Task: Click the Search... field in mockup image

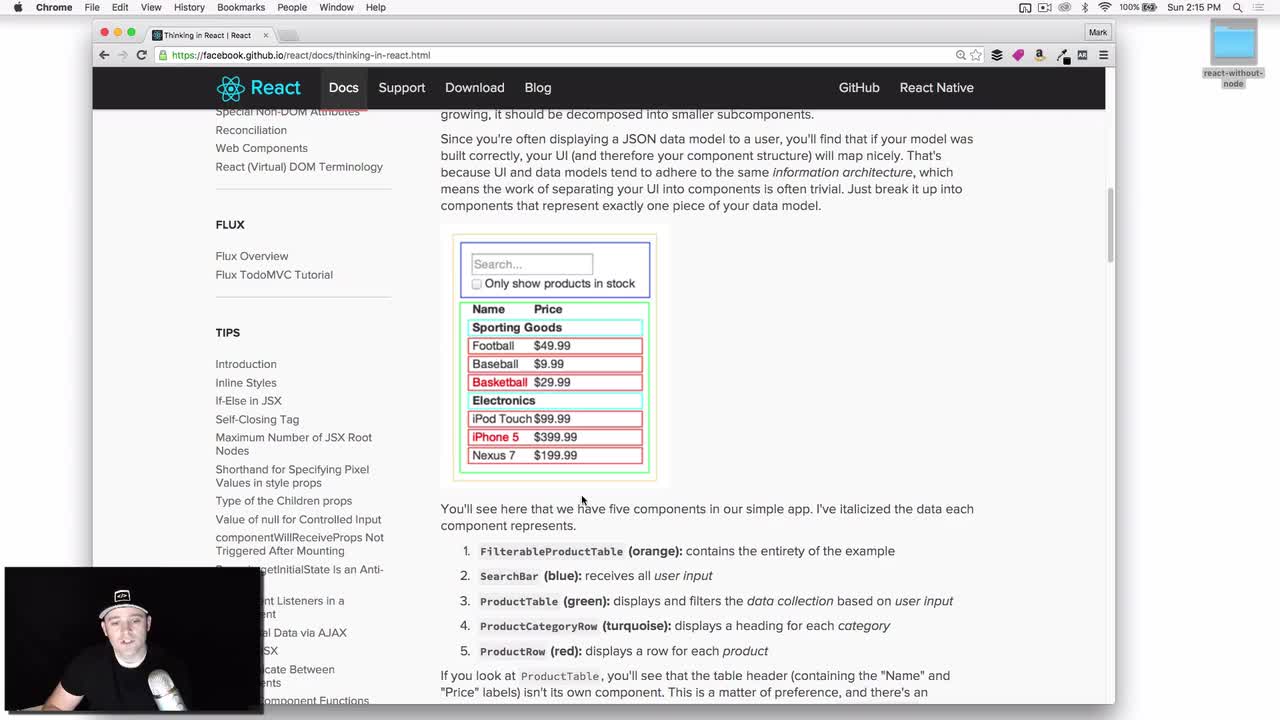Action: [532, 264]
